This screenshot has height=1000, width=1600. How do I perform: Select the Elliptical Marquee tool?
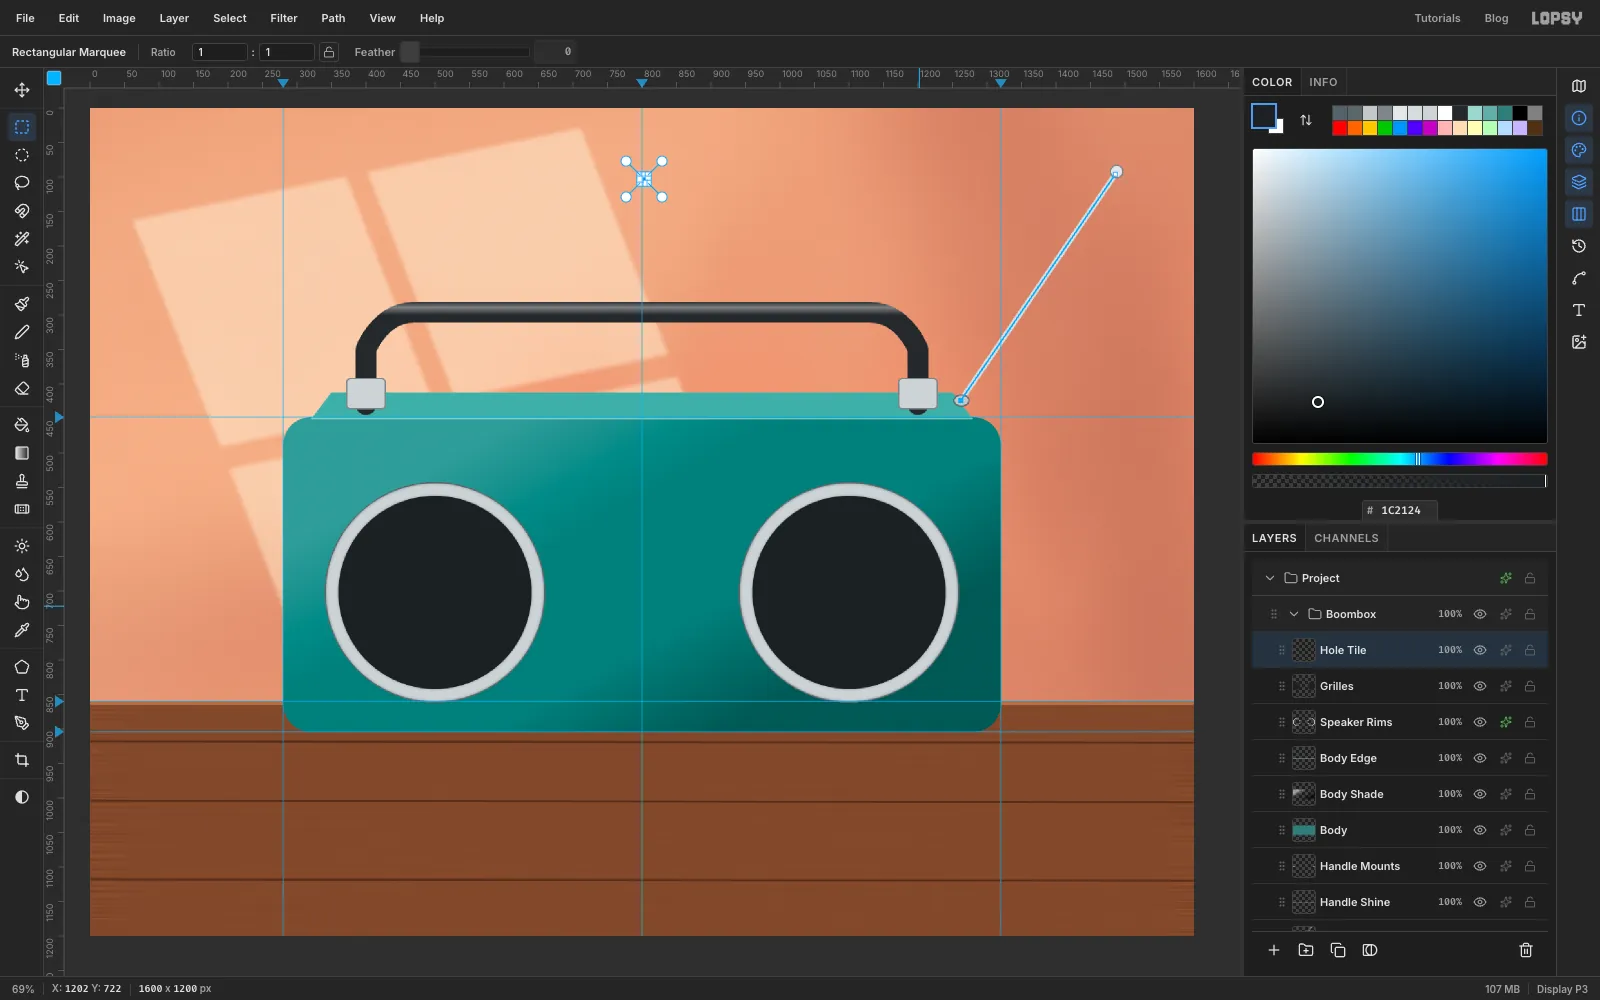22,155
